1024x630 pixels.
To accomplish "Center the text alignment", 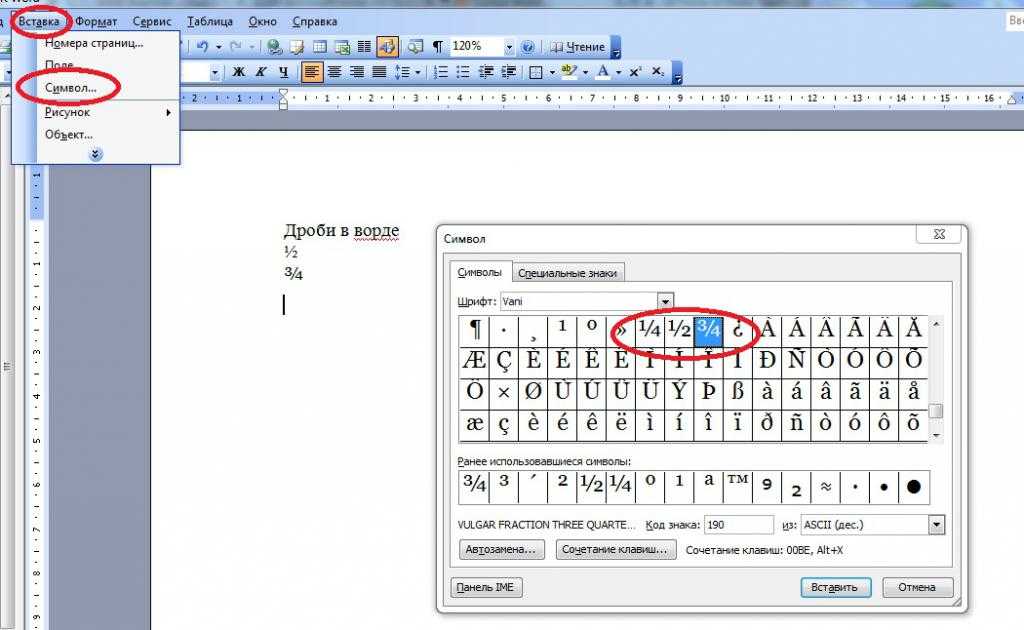I will click(334, 72).
